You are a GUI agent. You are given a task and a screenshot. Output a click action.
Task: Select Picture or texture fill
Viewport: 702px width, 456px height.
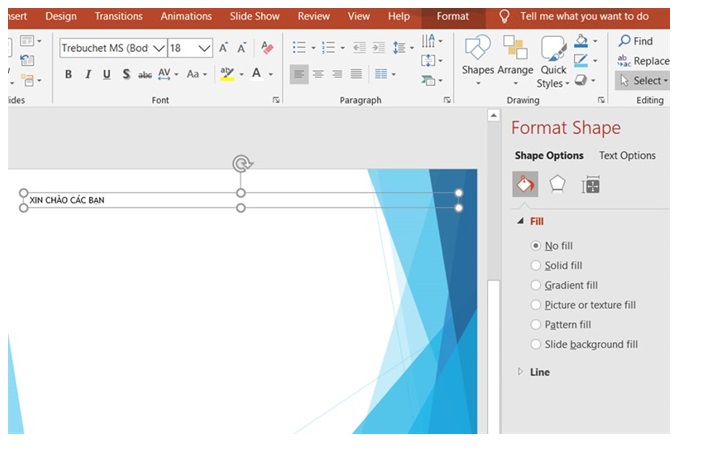click(x=536, y=305)
